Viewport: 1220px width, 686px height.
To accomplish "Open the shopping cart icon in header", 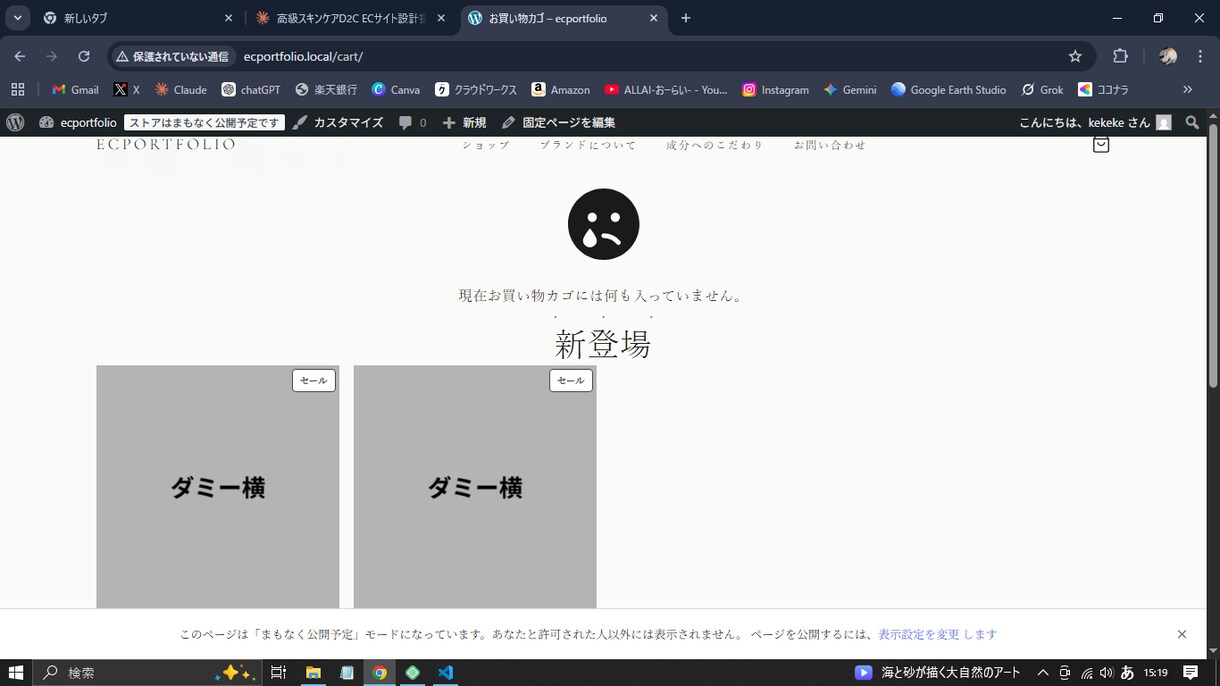I will (1101, 145).
